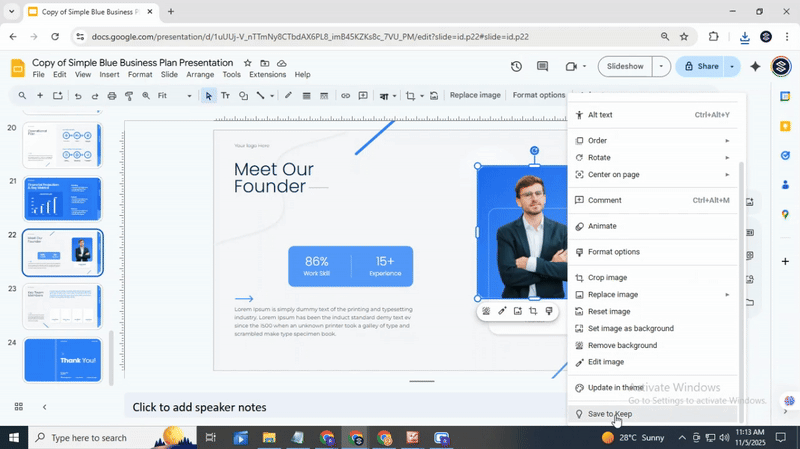This screenshot has height=449, width=800.
Task: Open Google Keep in the side panel
Action: (x=785, y=127)
